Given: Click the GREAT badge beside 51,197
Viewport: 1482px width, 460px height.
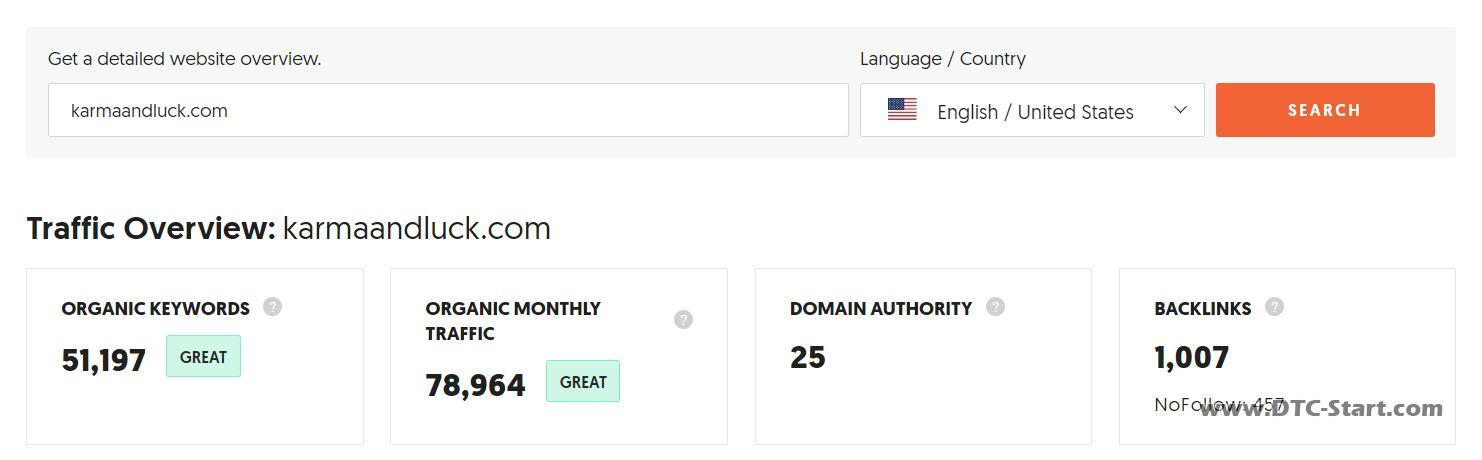Looking at the screenshot, I should [x=203, y=357].
